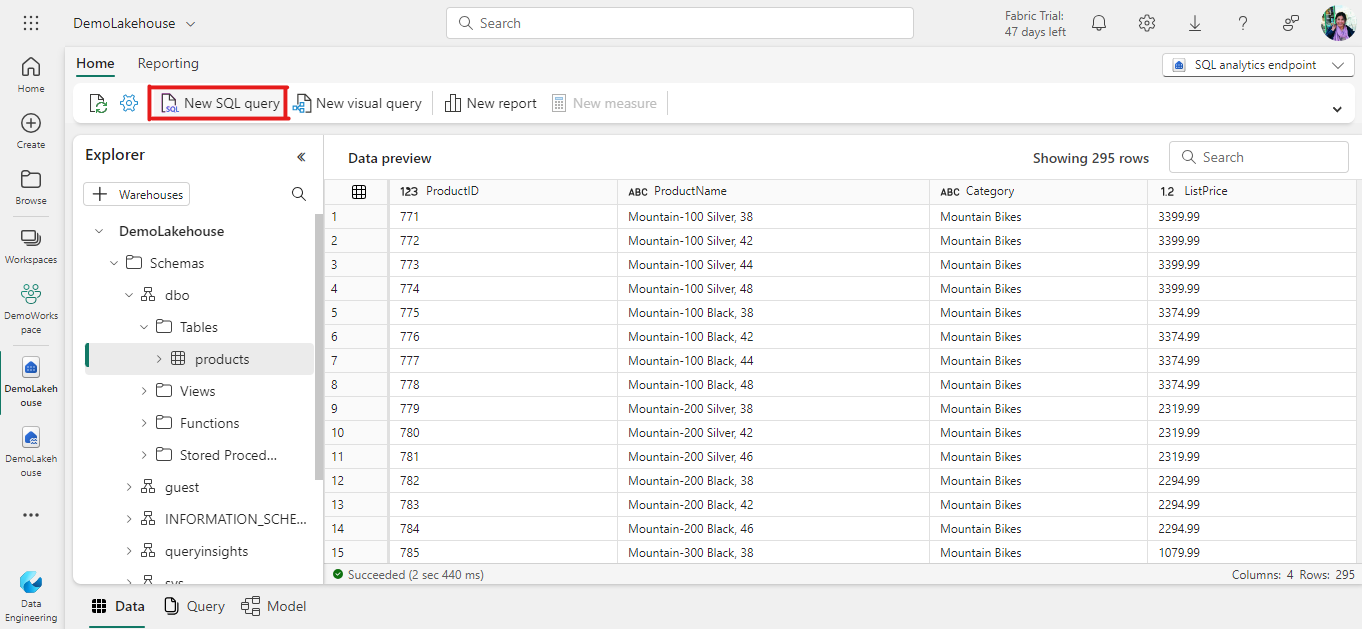
Task: Open the feedback icon in the header
Action: [x=1291, y=23]
